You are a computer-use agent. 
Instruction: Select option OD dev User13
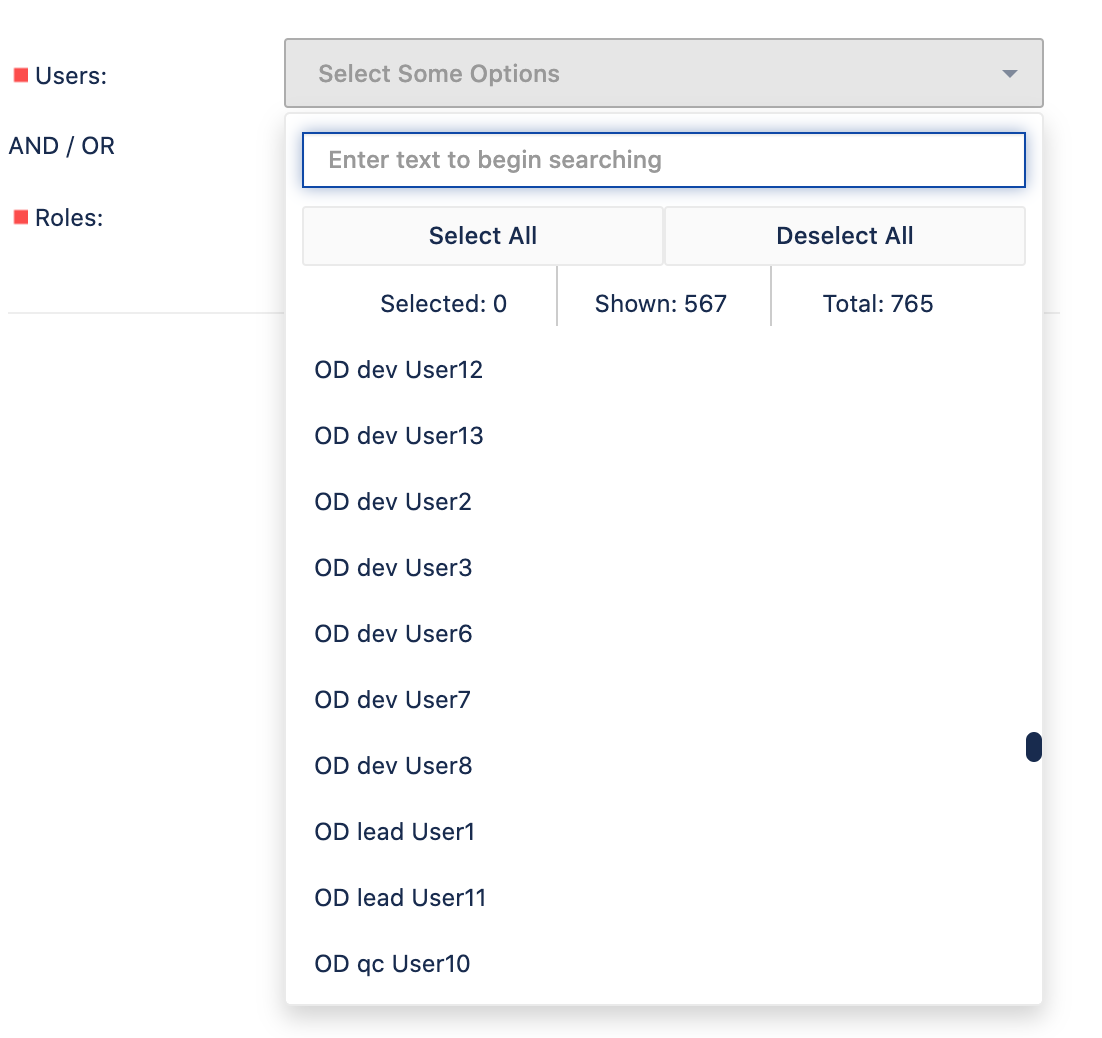[663, 436]
